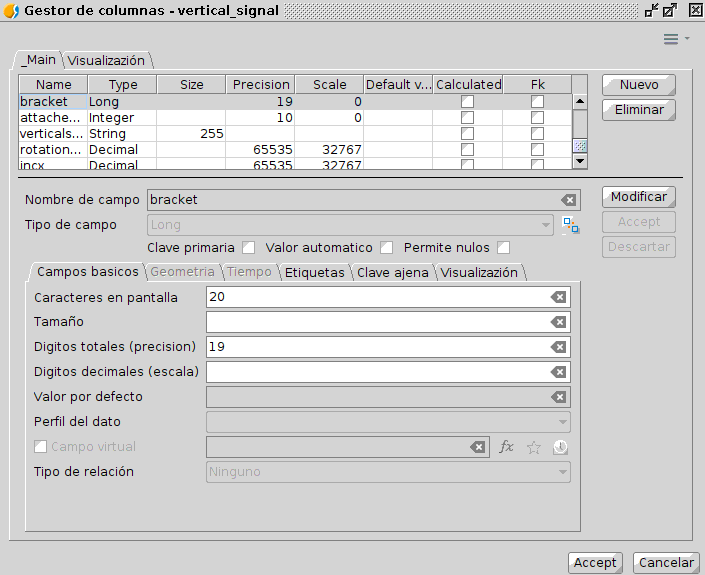Enable Permite nulos checkbox
705x575 pixels.
pos(504,248)
